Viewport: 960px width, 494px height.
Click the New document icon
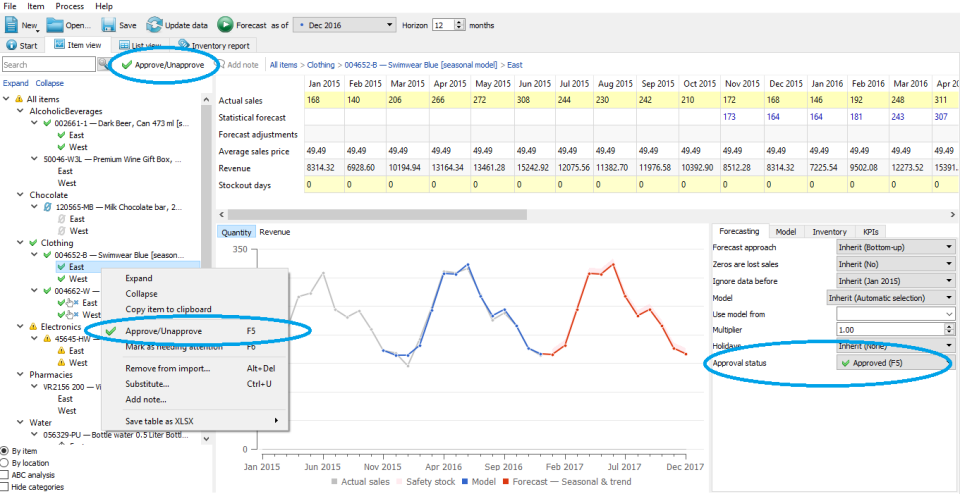[x=13, y=25]
